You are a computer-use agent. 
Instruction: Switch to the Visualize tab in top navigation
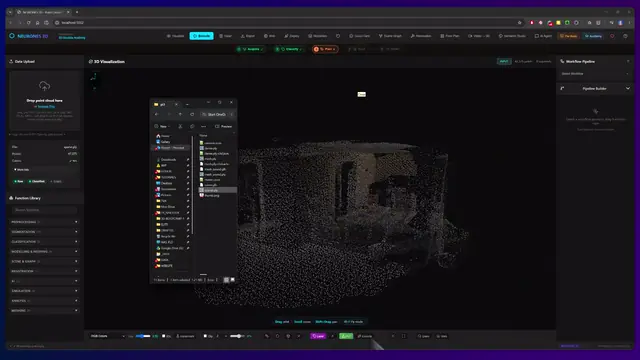pos(176,36)
